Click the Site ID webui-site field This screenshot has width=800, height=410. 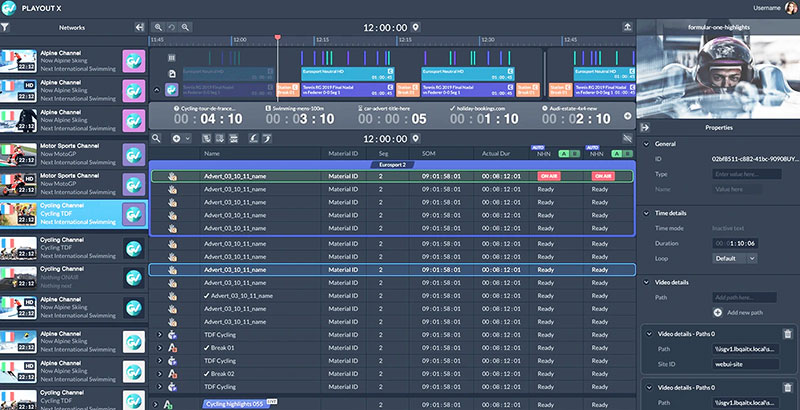[745, 364]
